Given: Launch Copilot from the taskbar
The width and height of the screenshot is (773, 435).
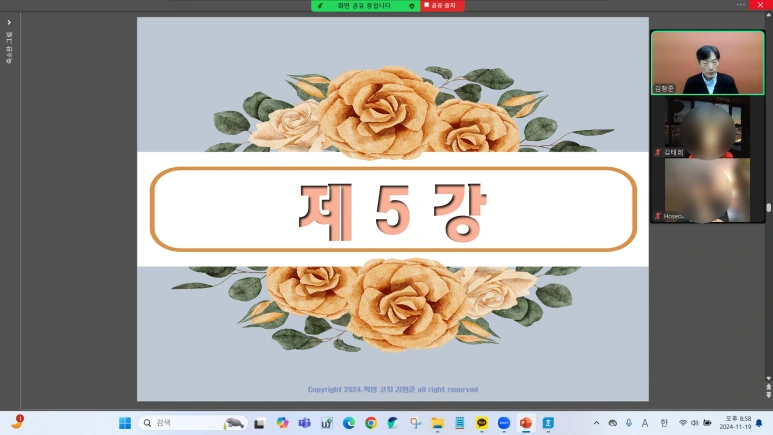Looking at the screenshot, I should (x=282, y=423).
